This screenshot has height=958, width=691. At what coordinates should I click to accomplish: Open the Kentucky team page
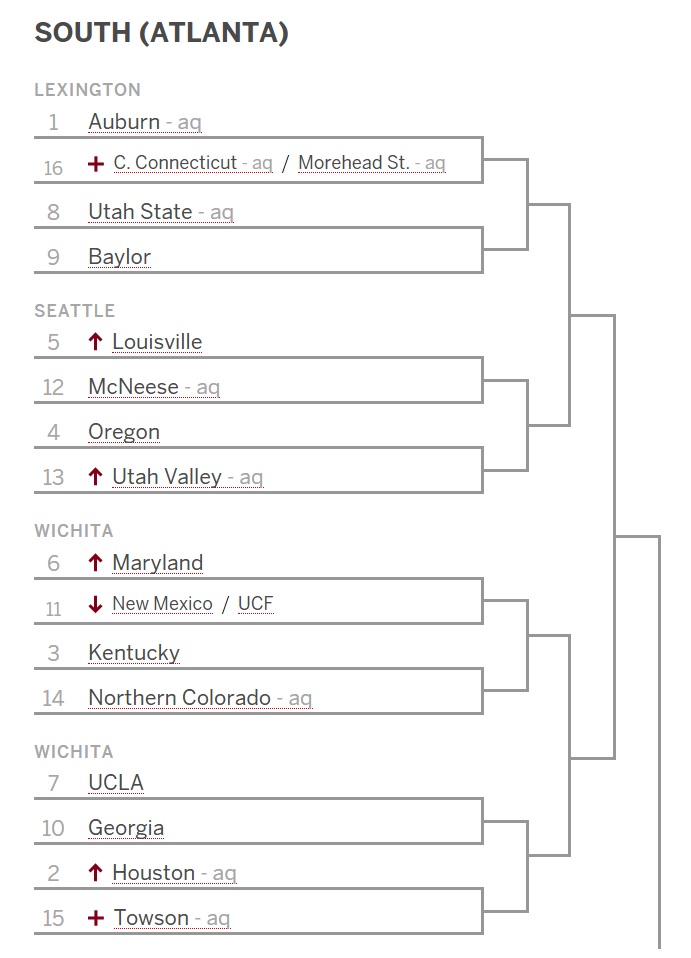[134, 653]
